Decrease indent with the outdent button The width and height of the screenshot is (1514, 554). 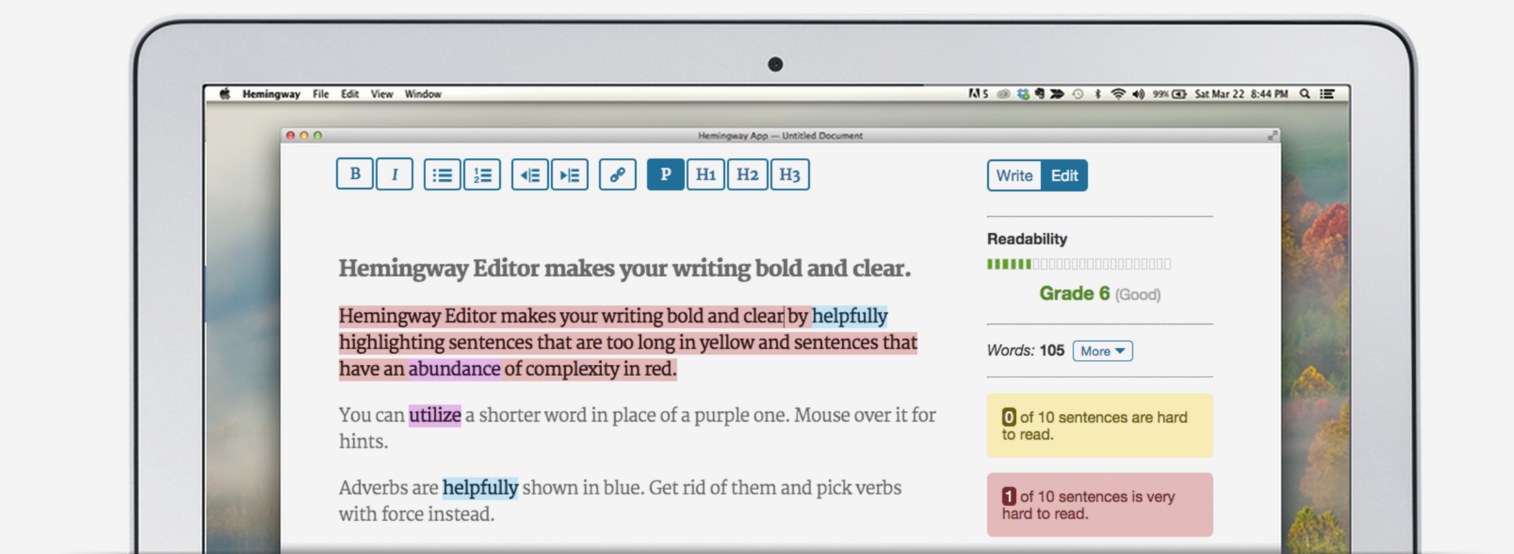(530, 175)
